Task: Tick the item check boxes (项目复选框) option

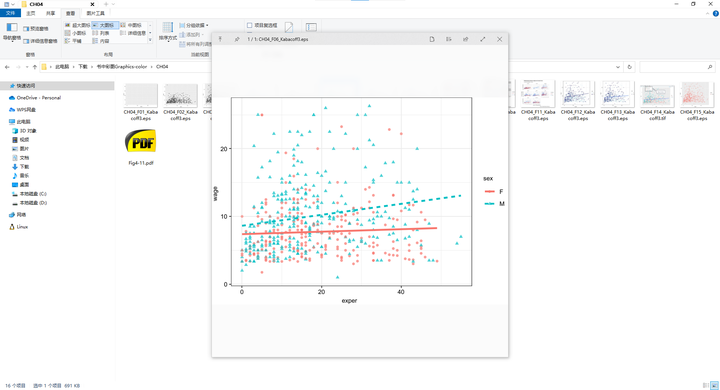Action: coord(262,25)
